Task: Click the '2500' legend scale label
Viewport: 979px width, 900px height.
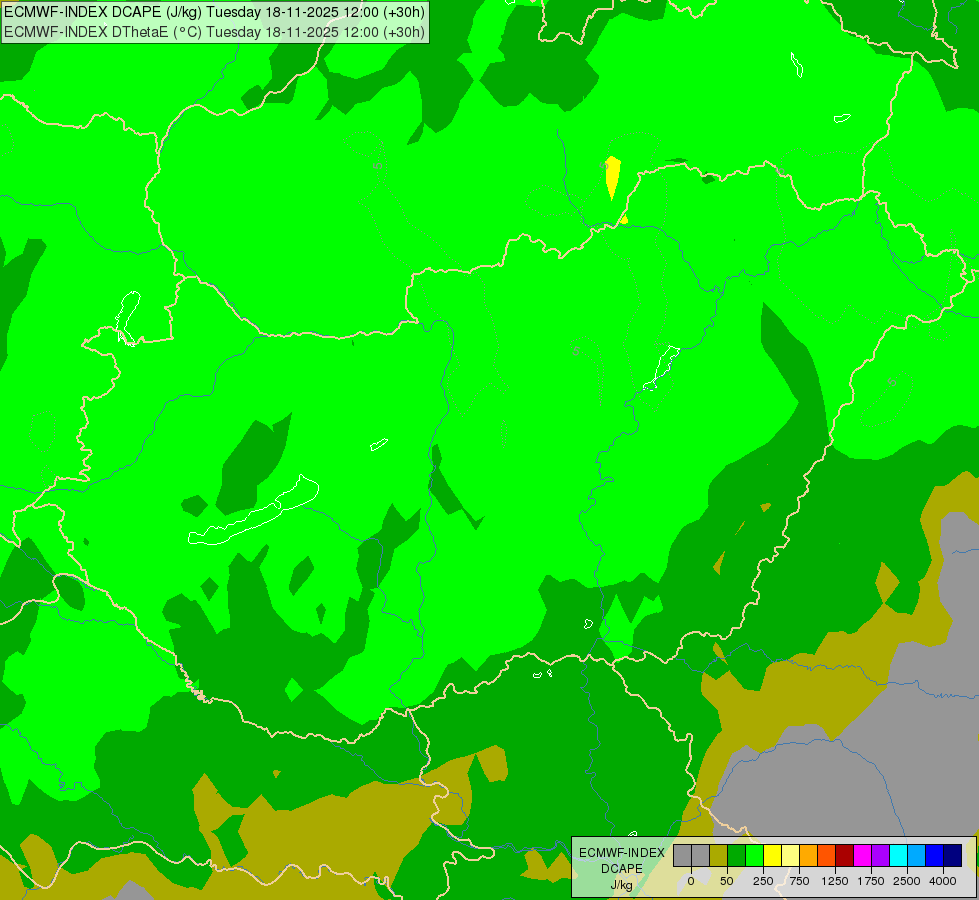Action: click(907, 881)
